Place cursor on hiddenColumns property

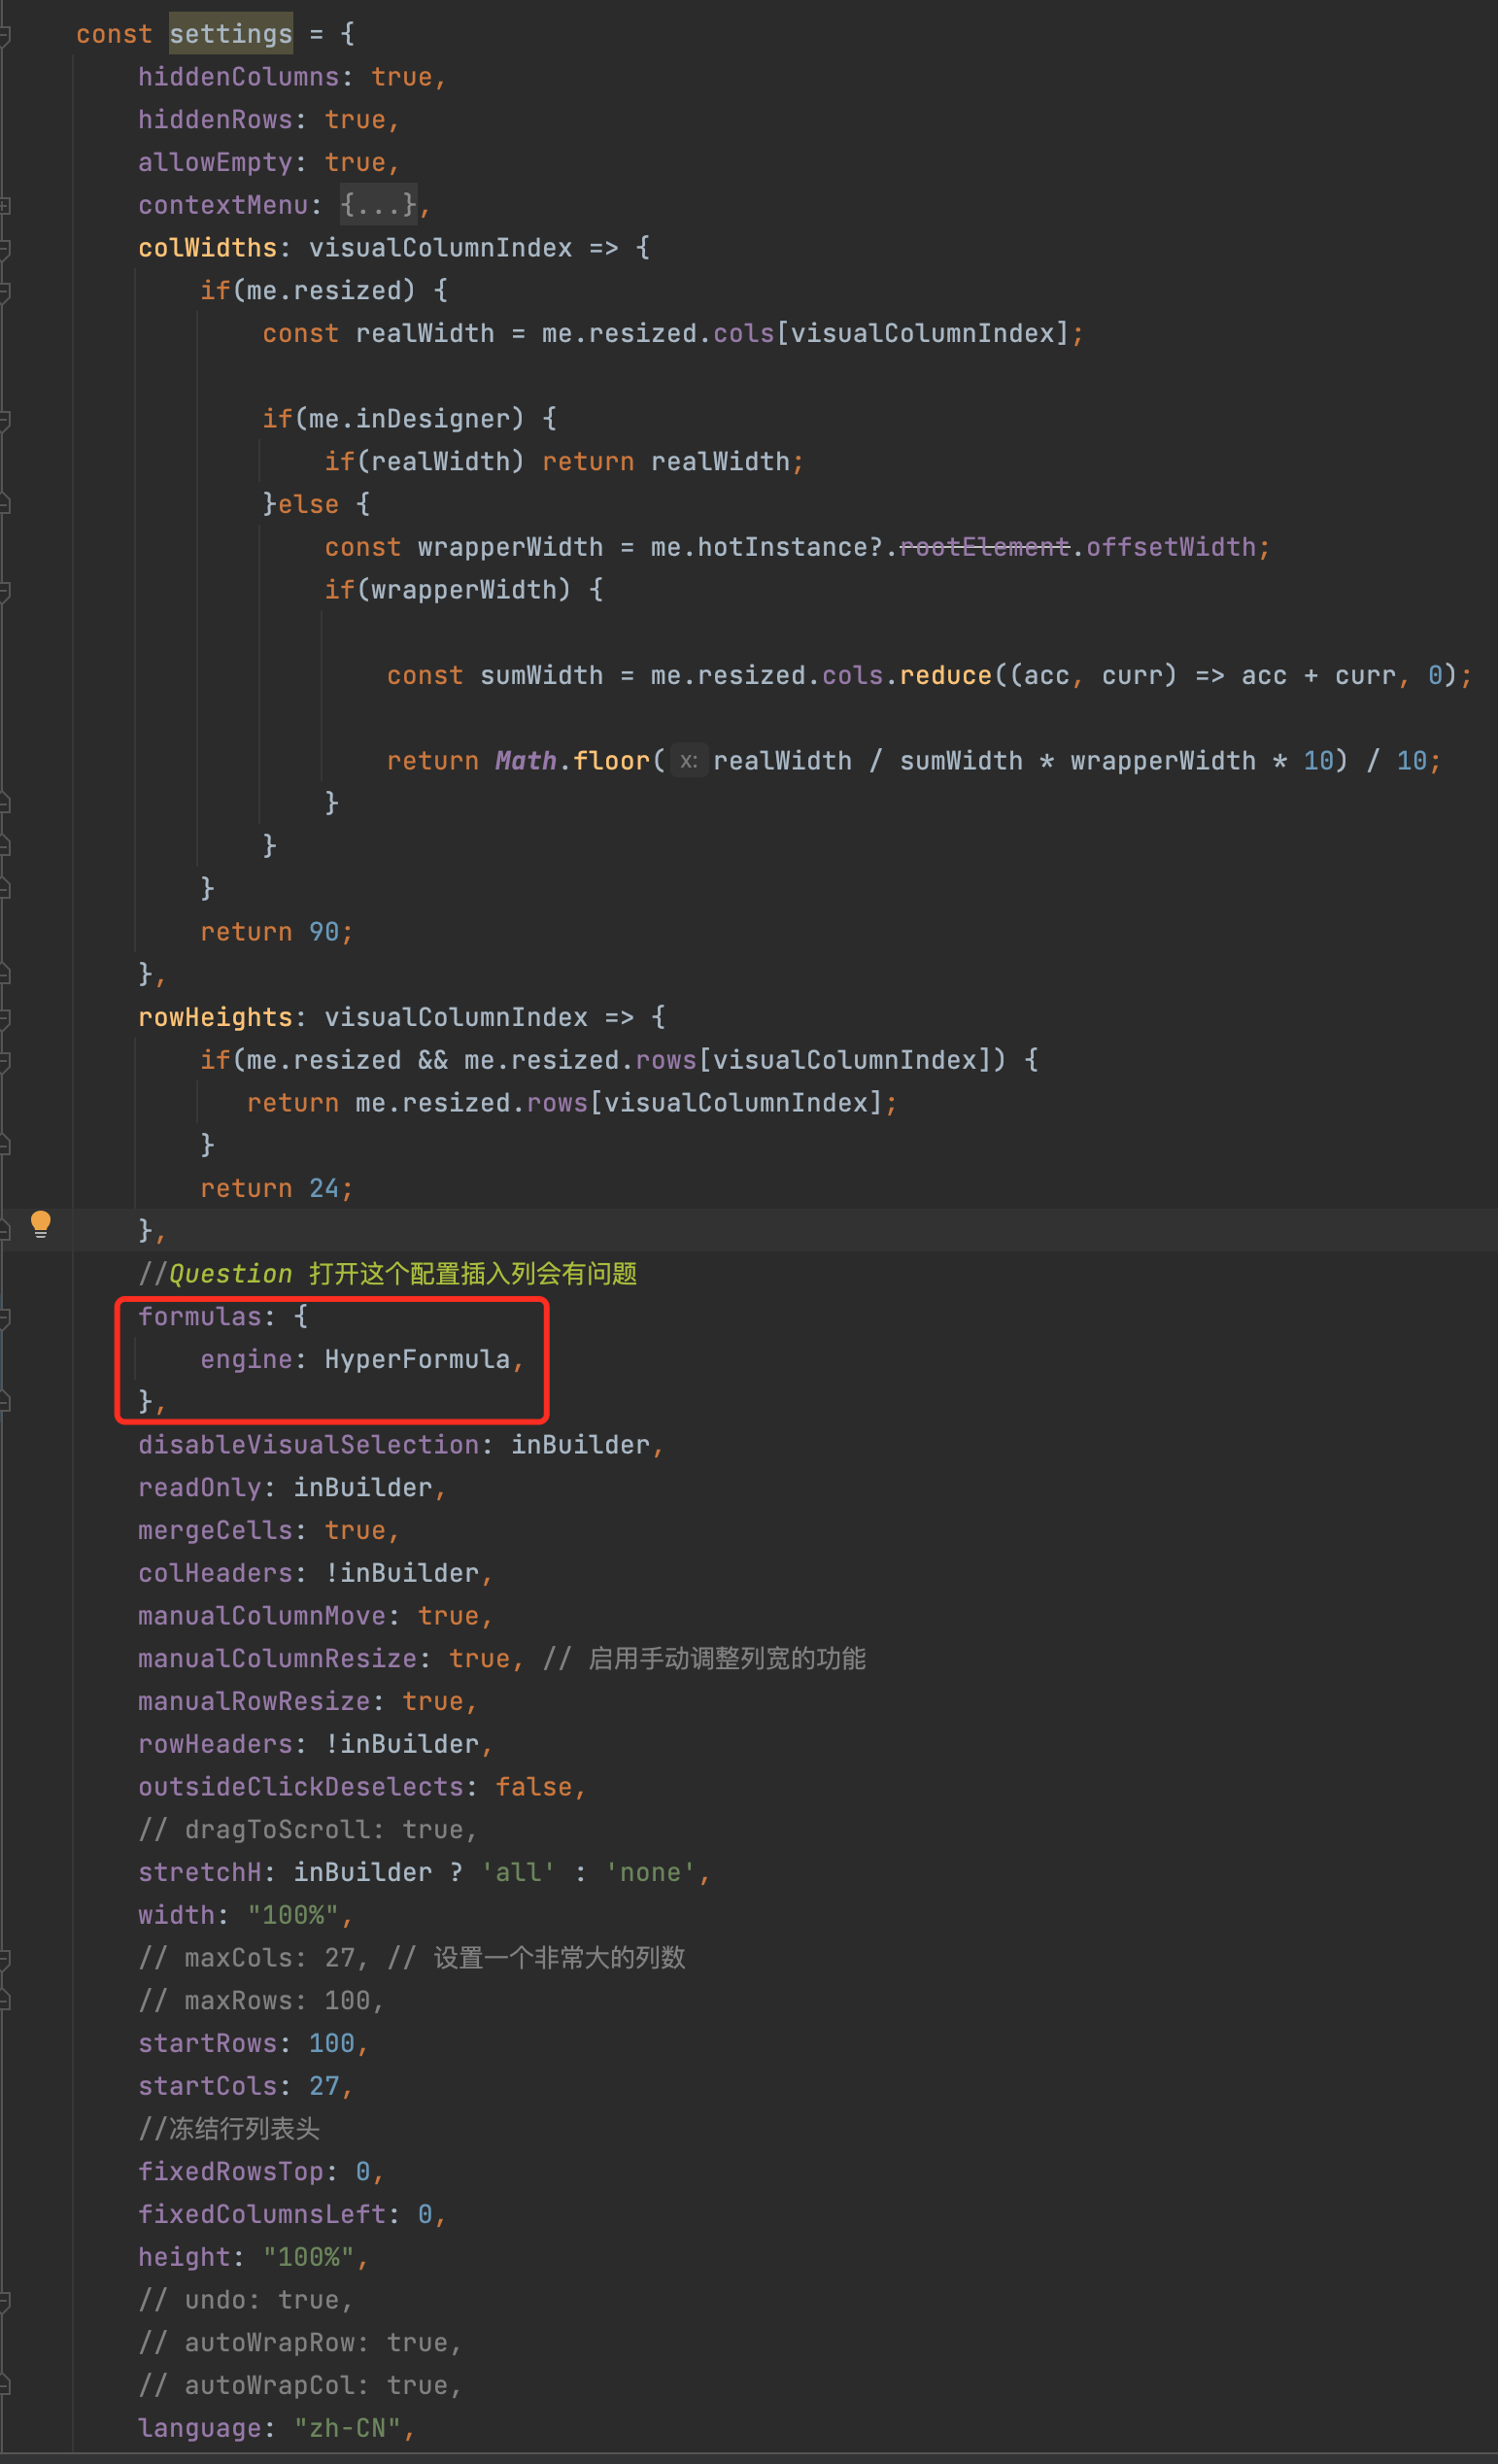click(239, 77)
